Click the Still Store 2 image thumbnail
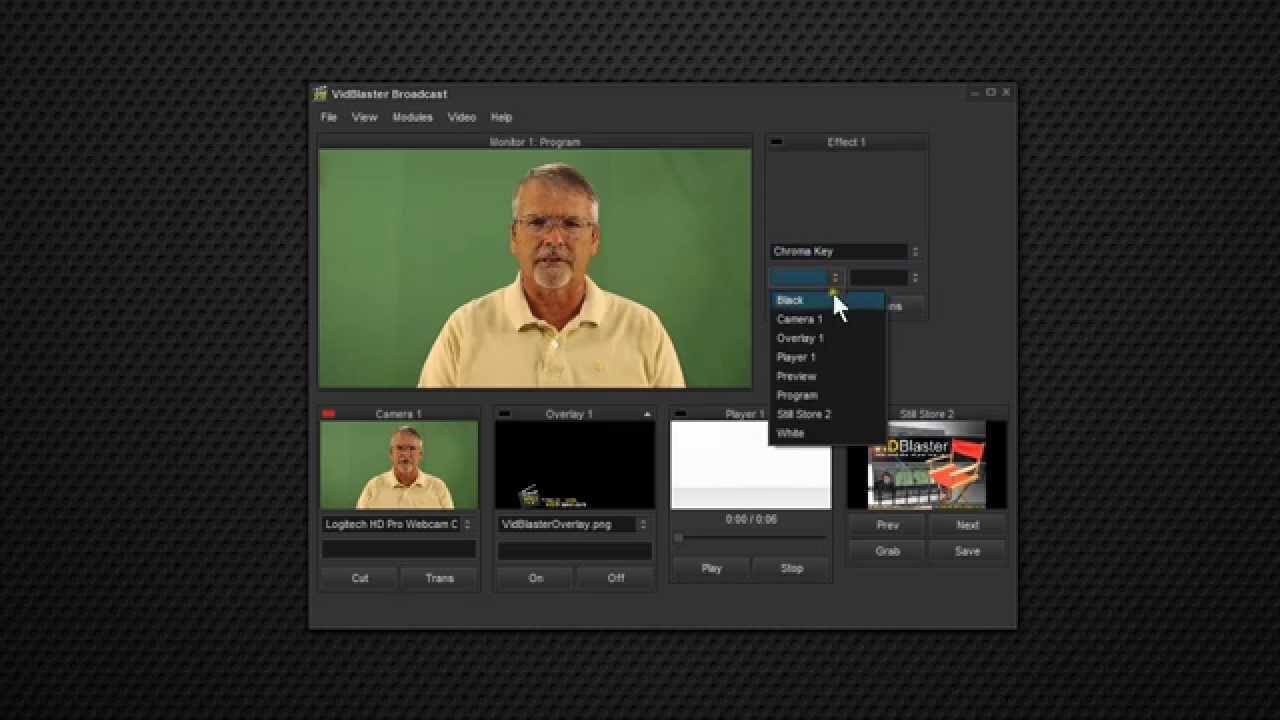1280x720 pixels. pyautogui.click(x=927, y=465)
